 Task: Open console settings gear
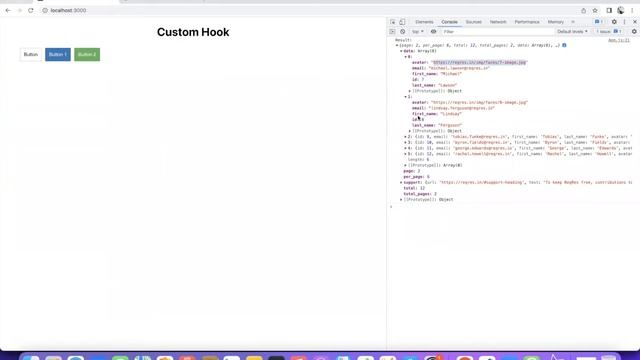tap(634, 31)
